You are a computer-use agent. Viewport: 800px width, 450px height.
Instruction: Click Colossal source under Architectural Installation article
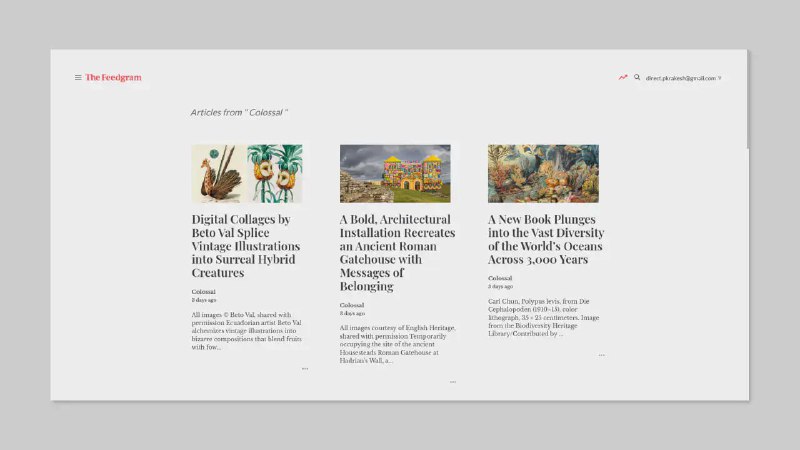pos(352,305)
